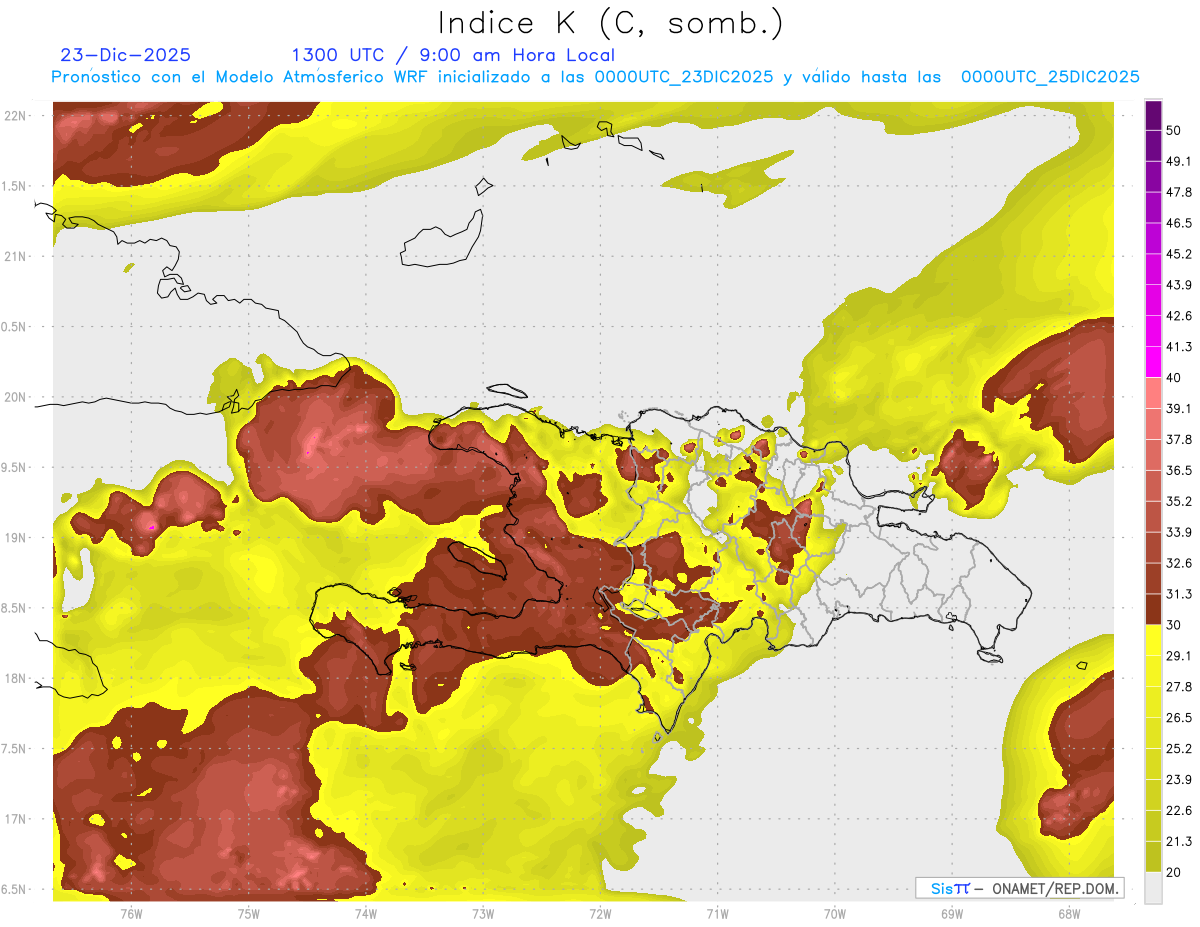Click the colorbar value '37.8'
1200x927 pixels.
[1179, 440]
